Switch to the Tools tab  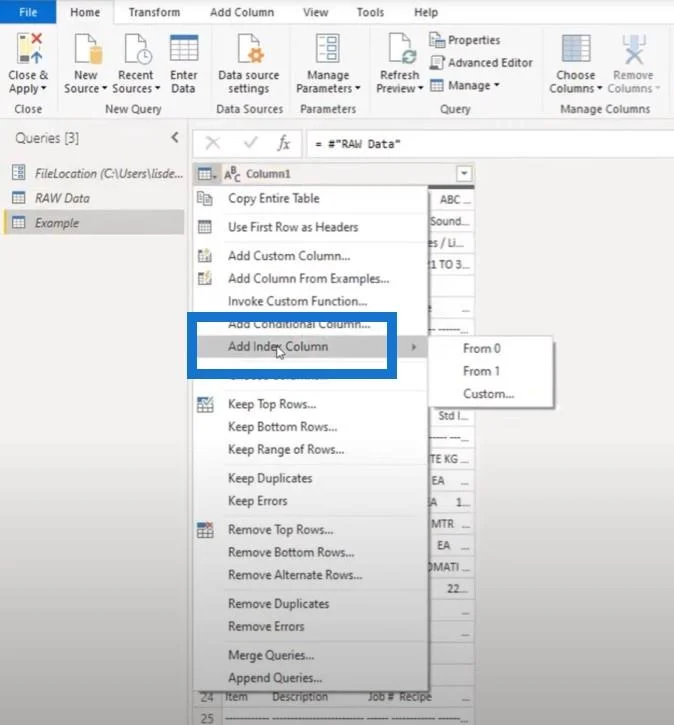[x=370, y=12]
